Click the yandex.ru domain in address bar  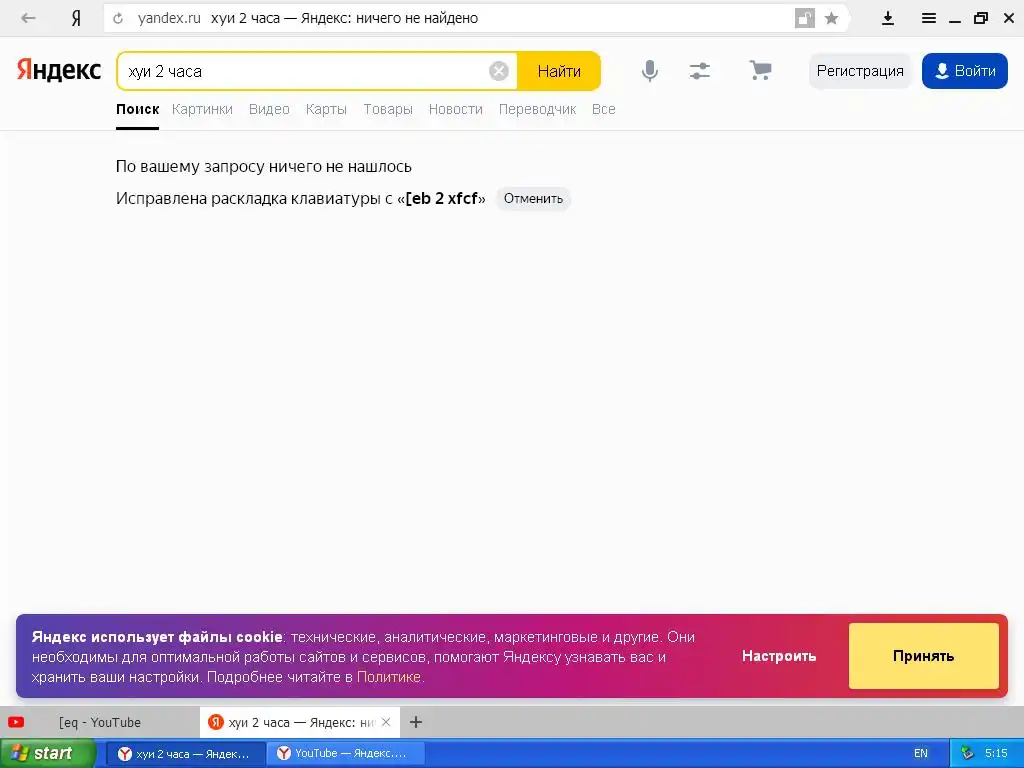point(169,18)
